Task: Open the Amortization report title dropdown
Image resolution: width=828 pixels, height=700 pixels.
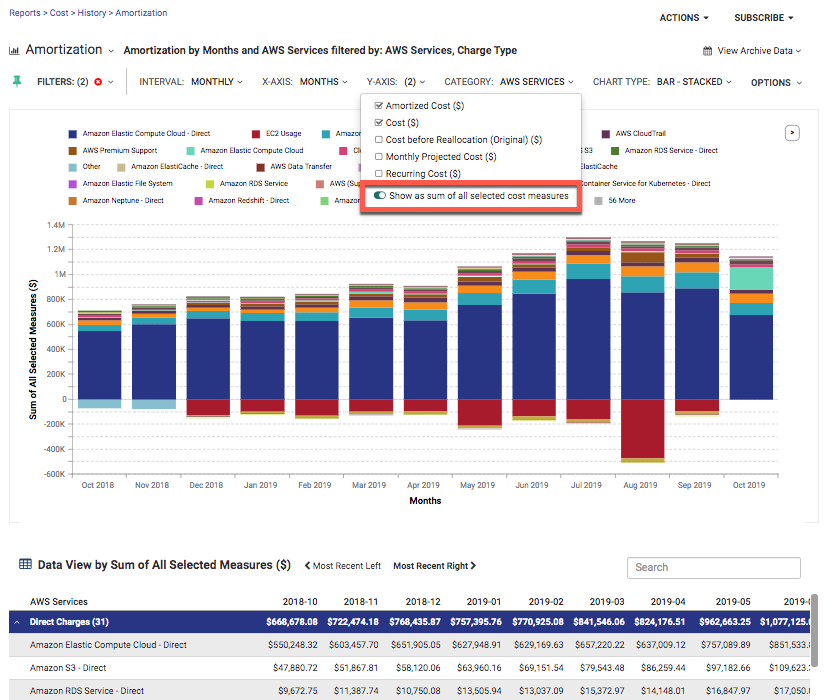Action: point(111,51)
